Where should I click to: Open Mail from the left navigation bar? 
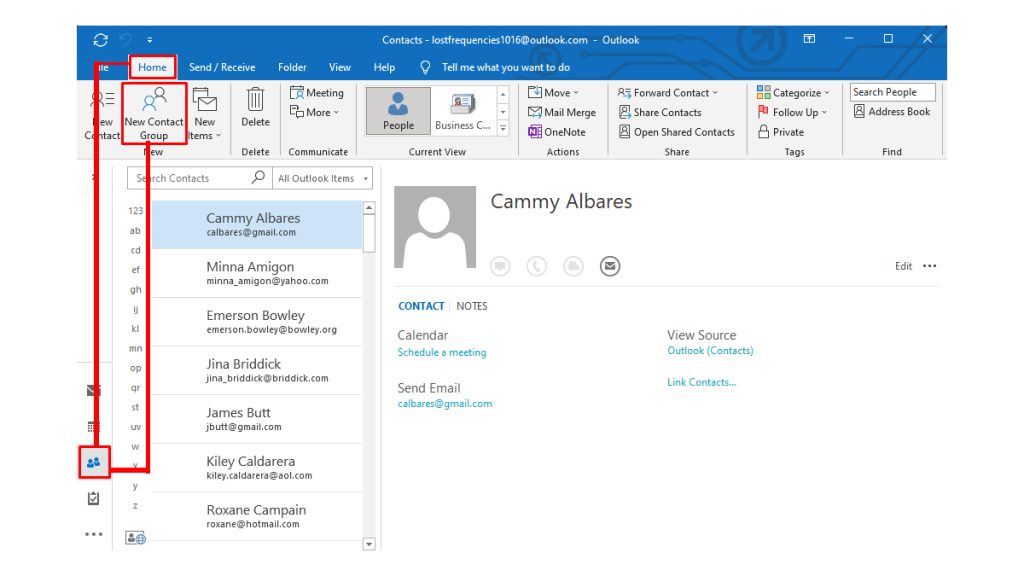point(94,390)
